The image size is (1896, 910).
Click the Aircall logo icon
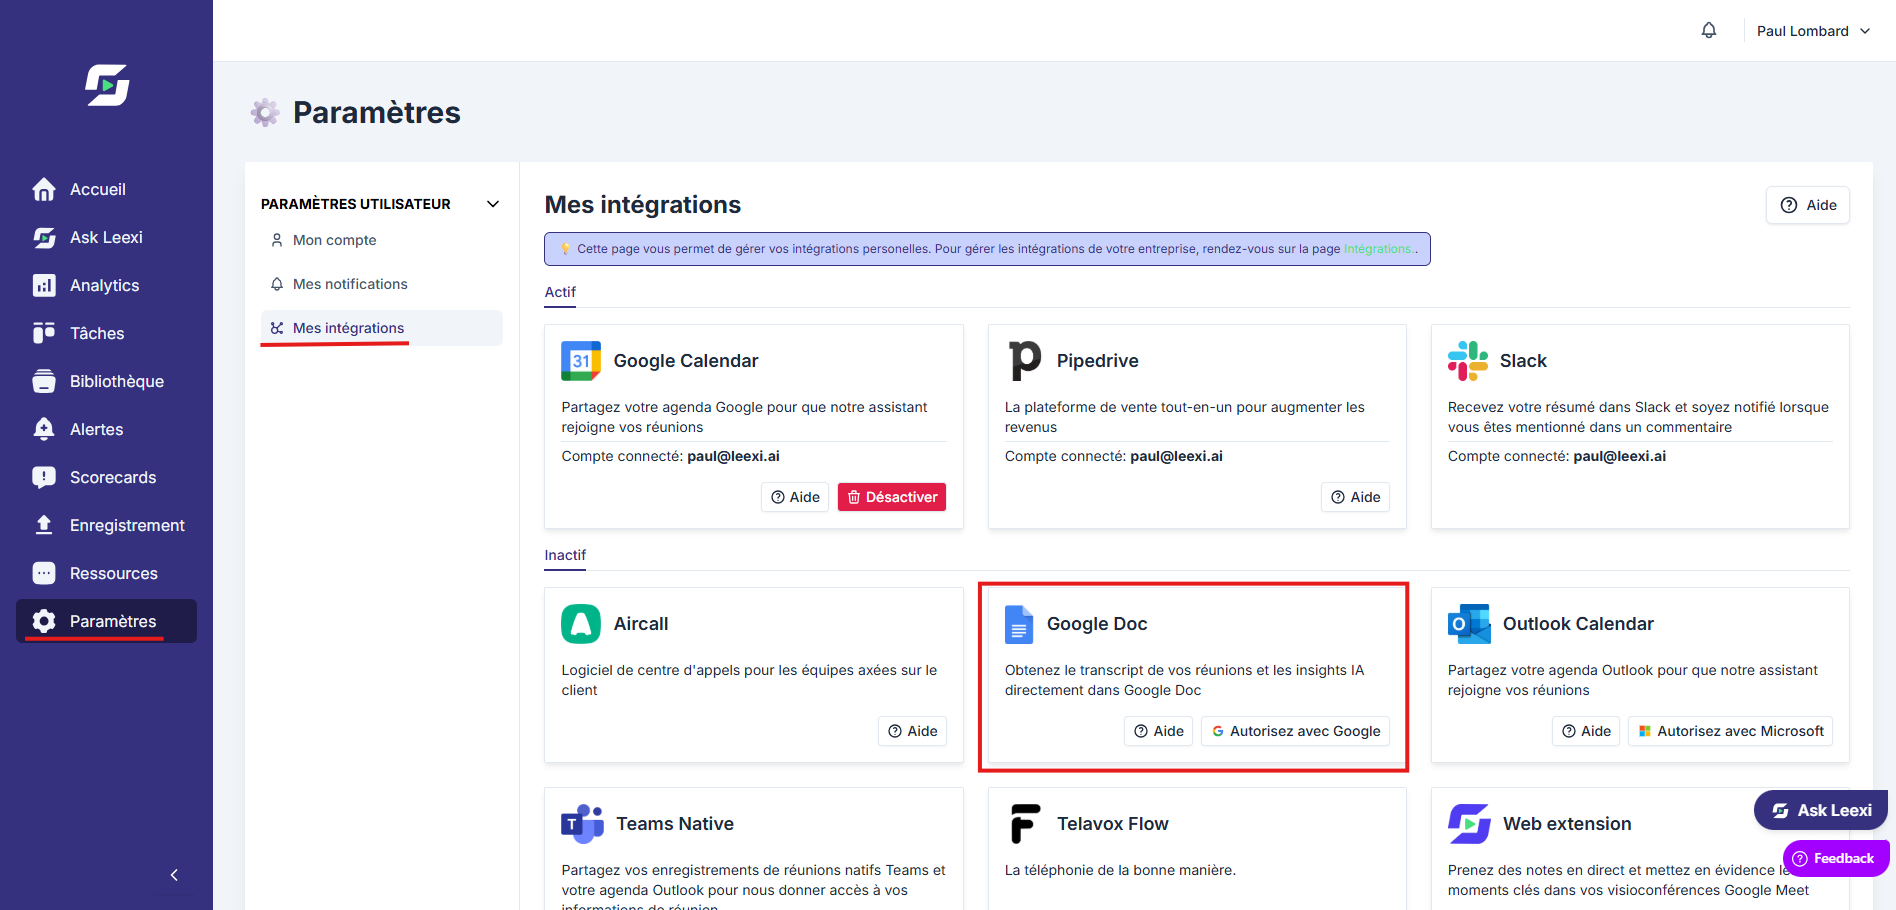point(581,624)
